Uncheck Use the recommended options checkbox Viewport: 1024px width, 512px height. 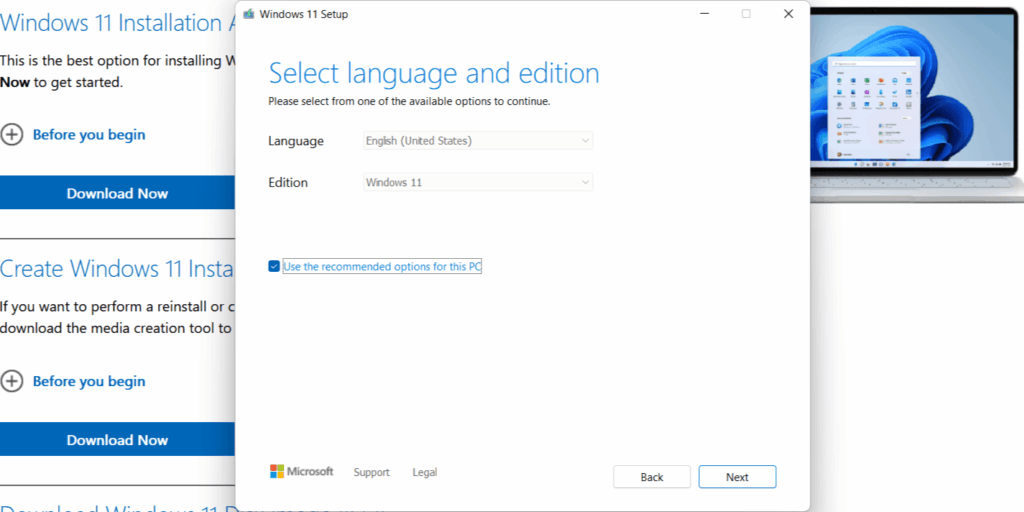point(274,266)
